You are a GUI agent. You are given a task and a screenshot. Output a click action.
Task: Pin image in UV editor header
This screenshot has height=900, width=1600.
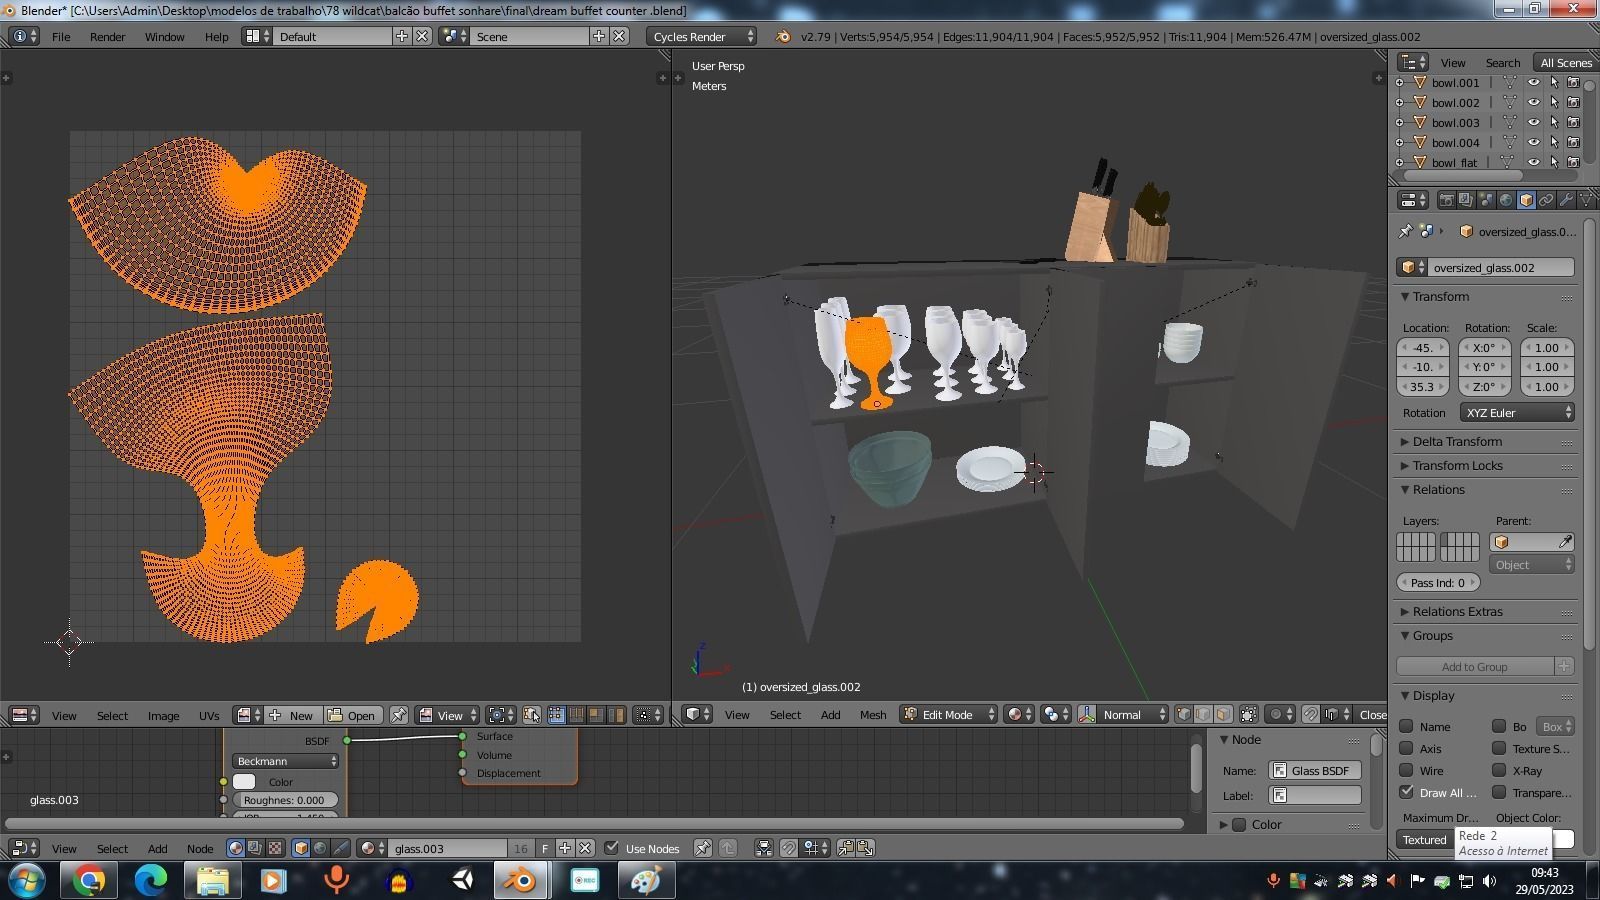click(398, 715)
